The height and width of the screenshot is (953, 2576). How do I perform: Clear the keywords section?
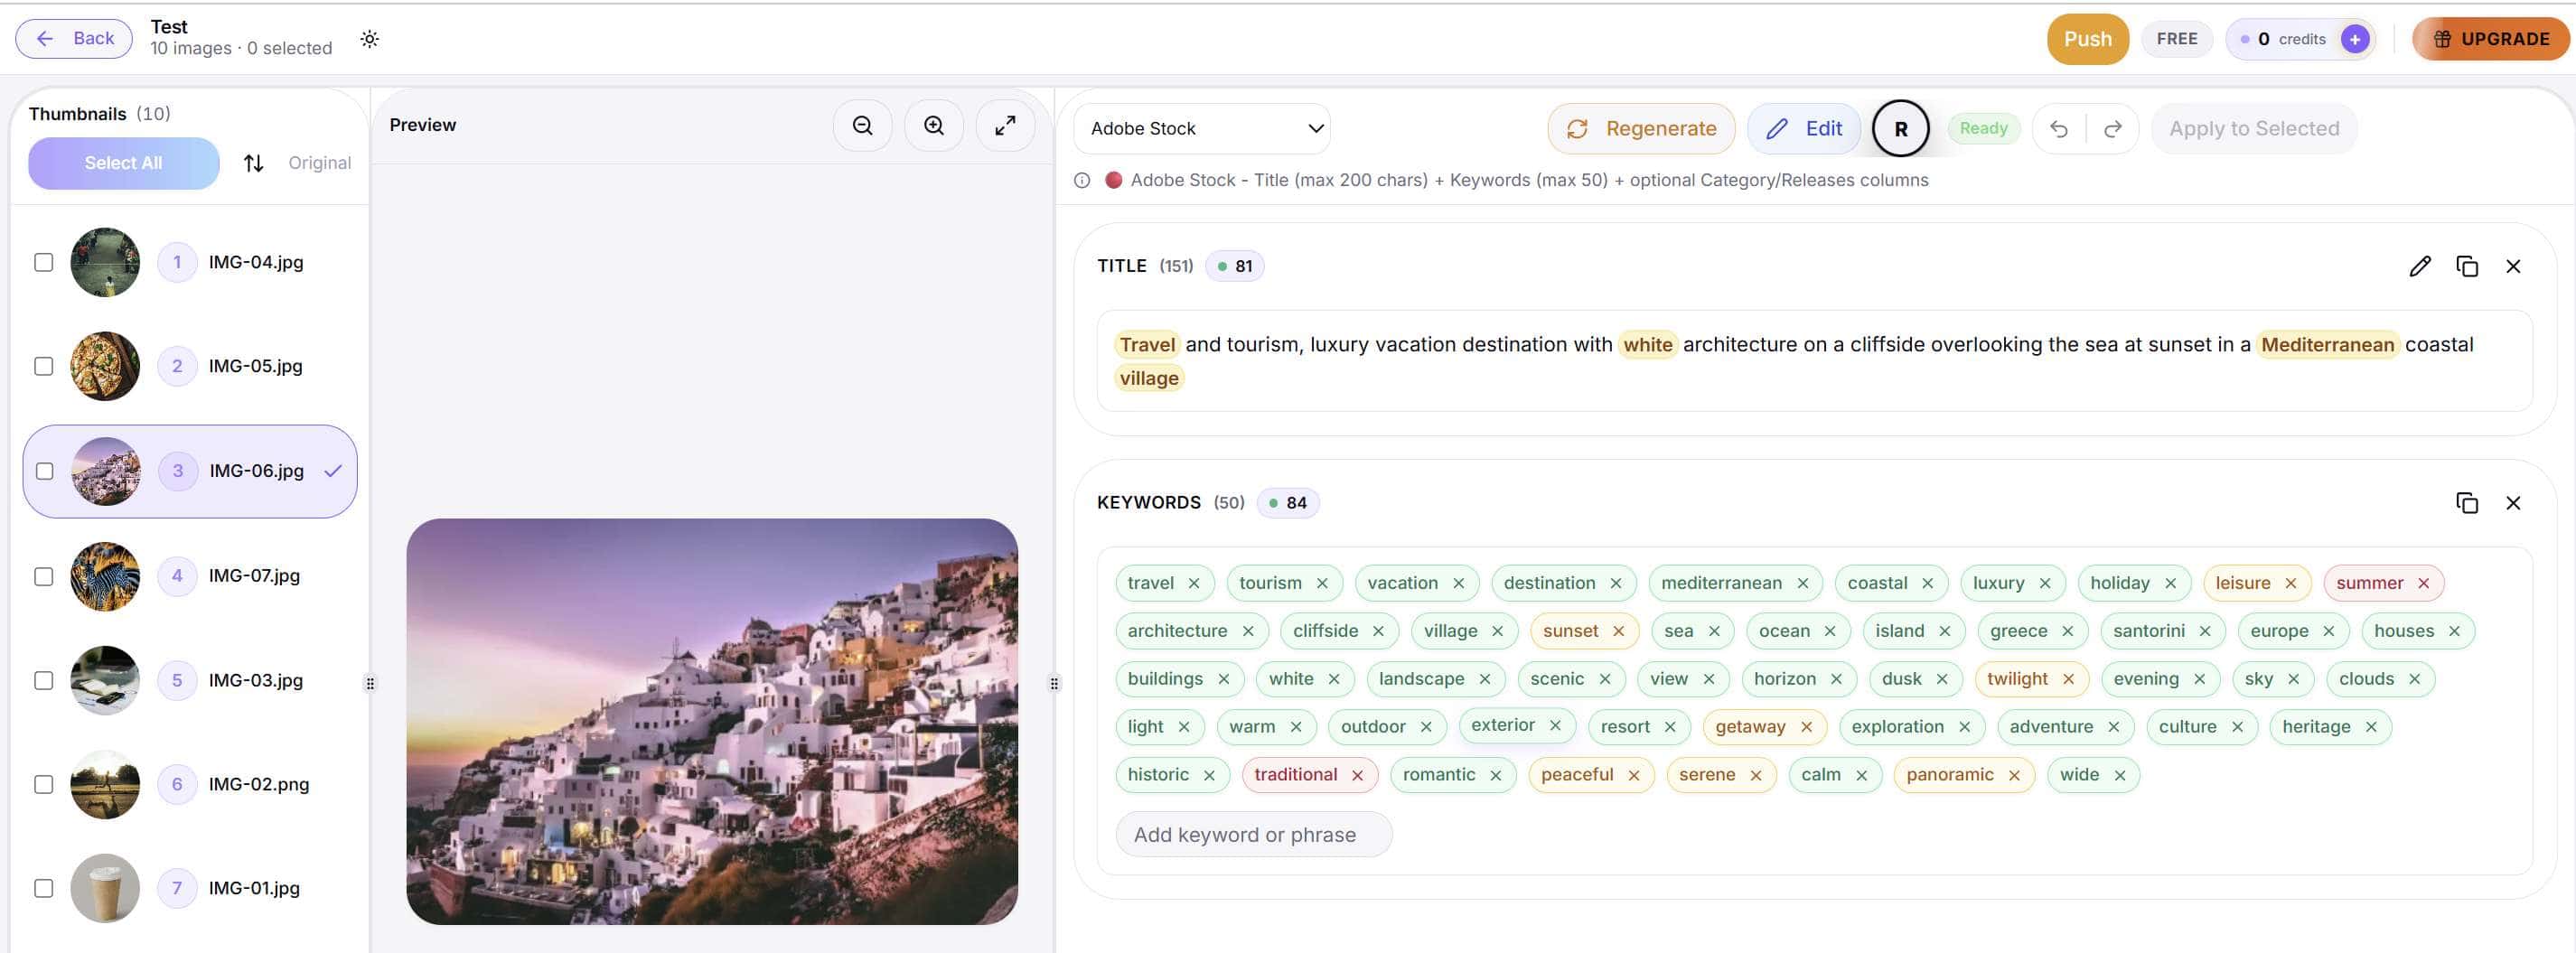click(2512, 503)
